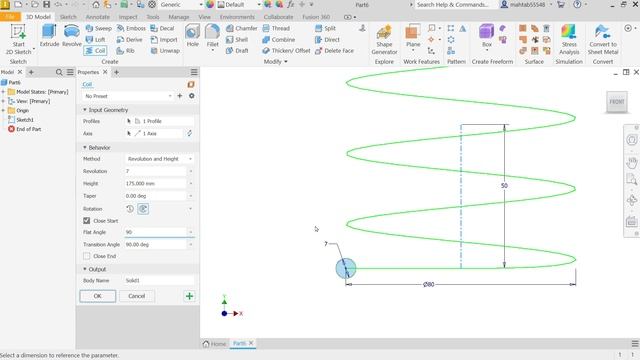Choose the Chamfer tool
This screenshot has width=640, height=360.
coord(242,28)
